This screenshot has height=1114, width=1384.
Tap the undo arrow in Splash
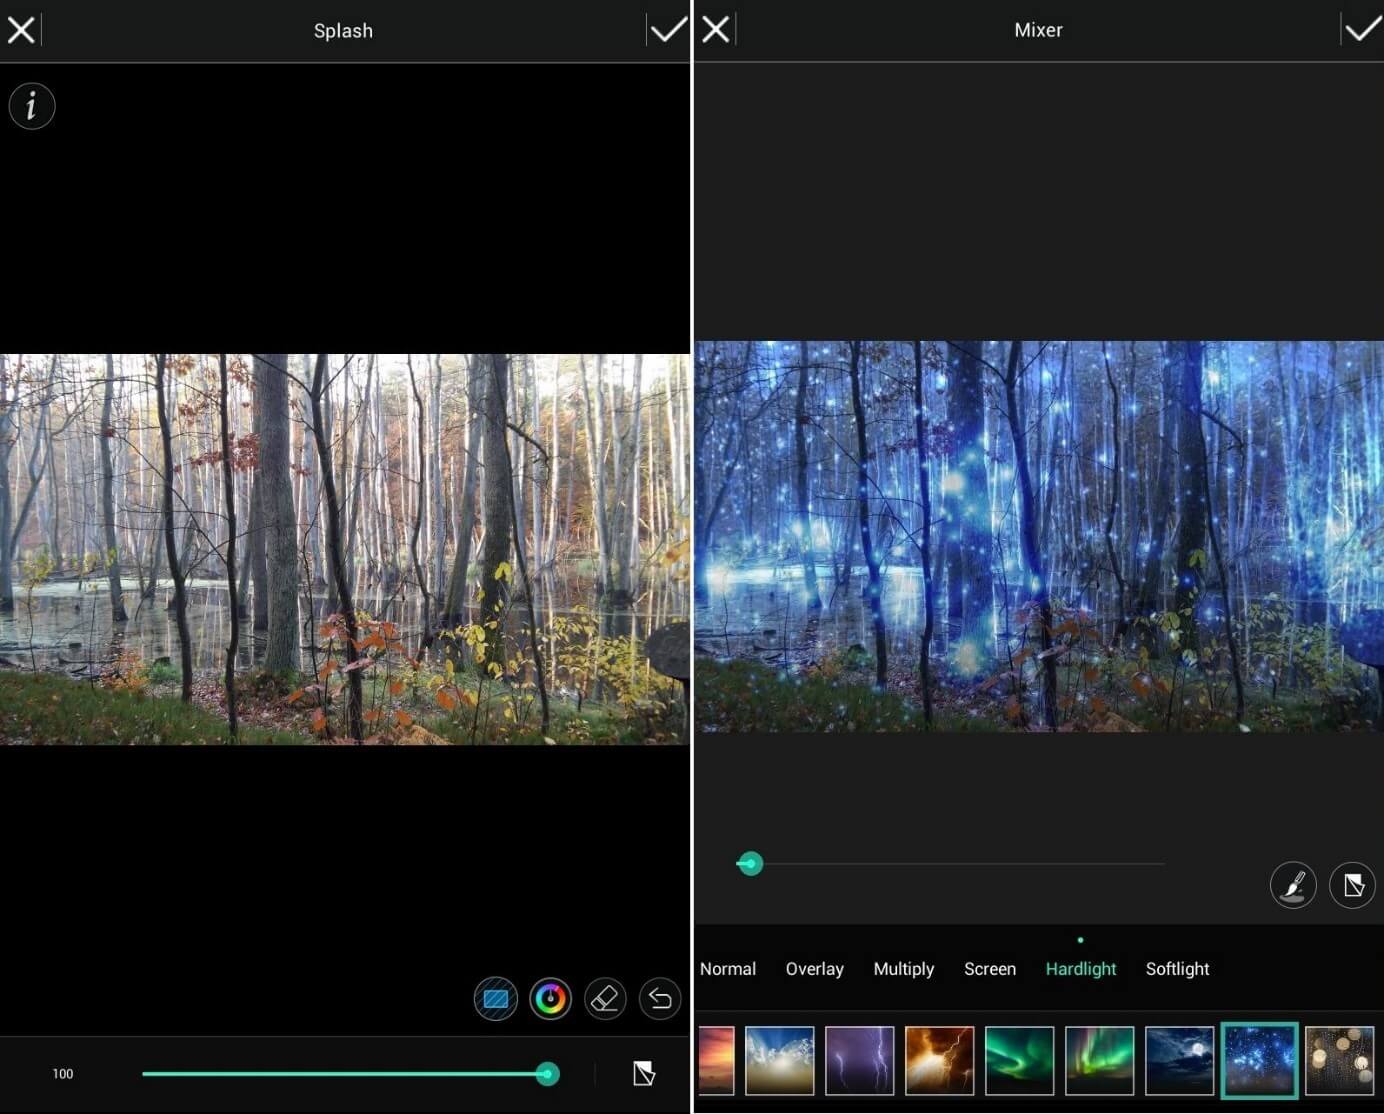pyautogui.click(x=660, y=998)
